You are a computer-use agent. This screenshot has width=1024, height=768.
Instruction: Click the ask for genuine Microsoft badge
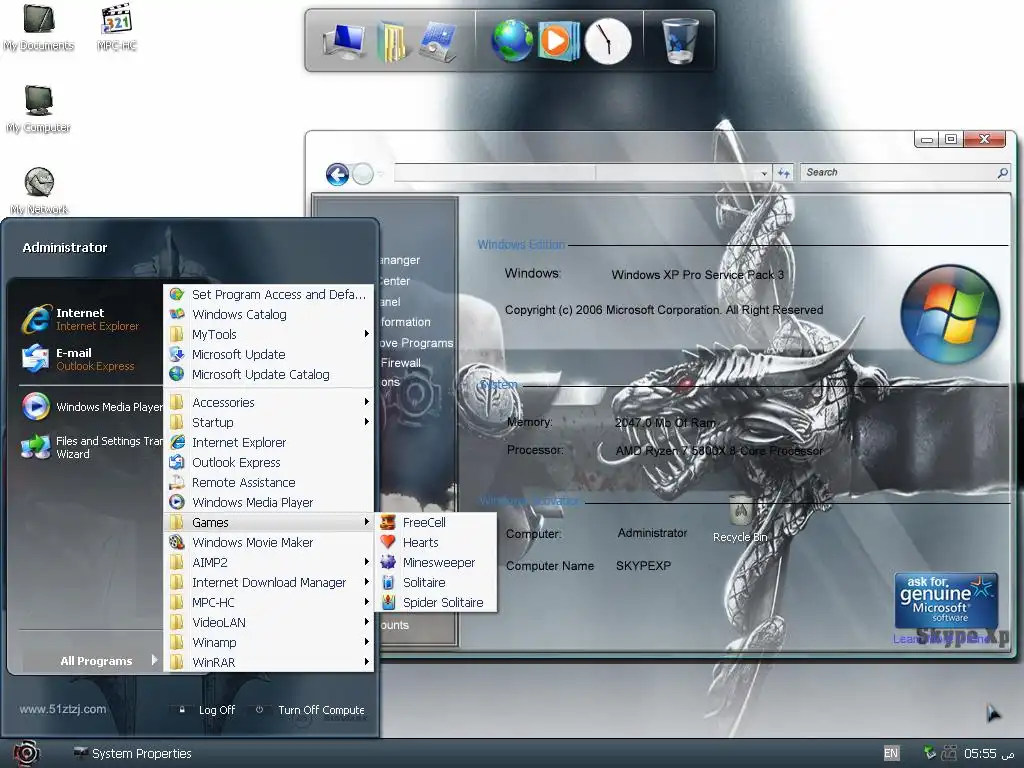946,600
